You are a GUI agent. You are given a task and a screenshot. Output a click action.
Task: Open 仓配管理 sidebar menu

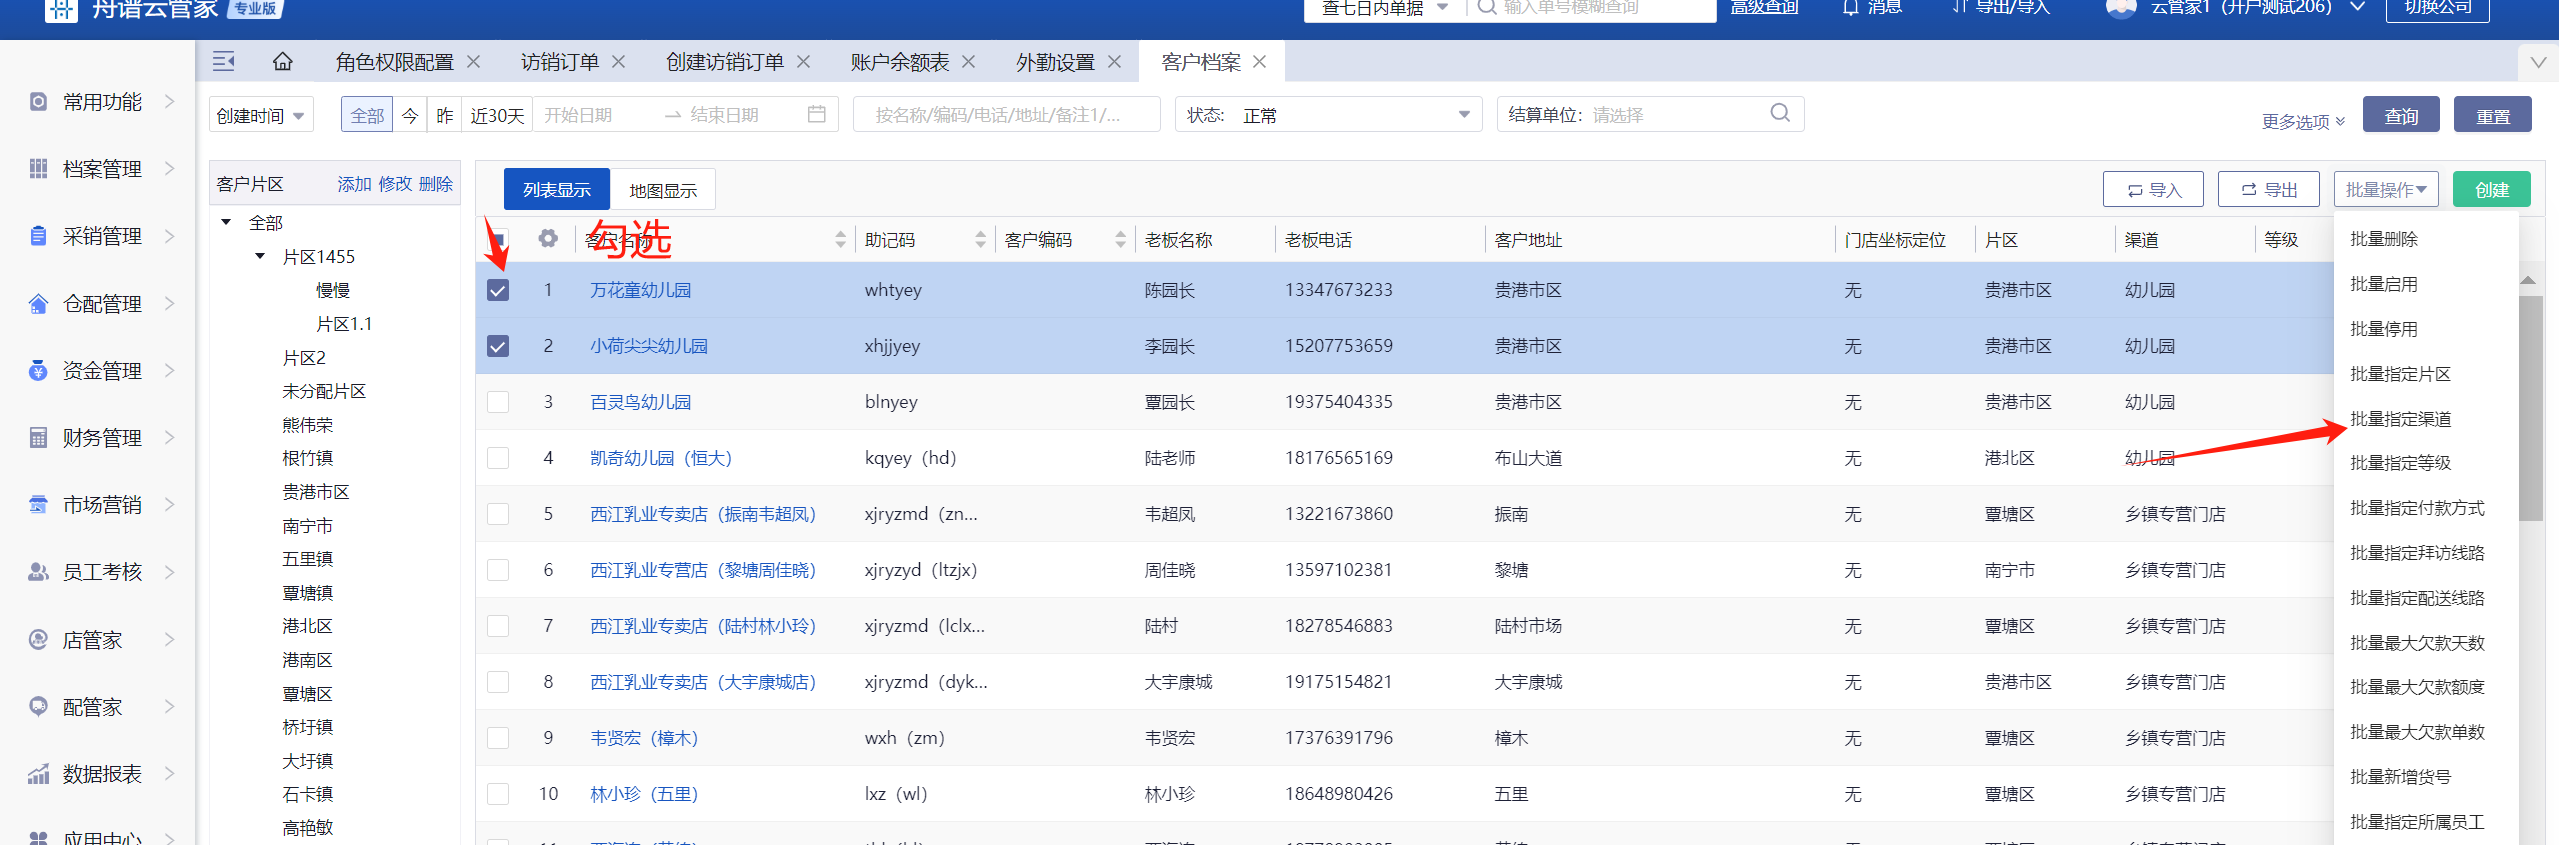[101, 304]
